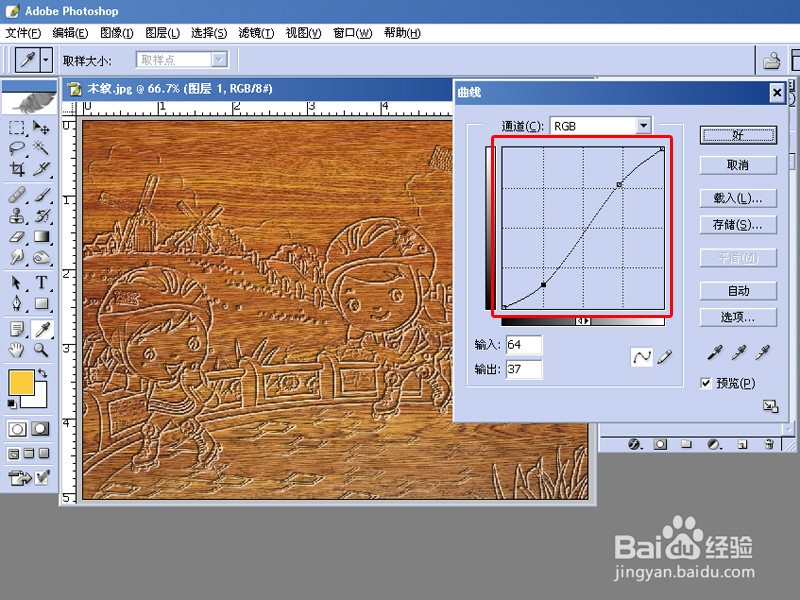The width and height of the screenshot is (800, 600).
Task: Click the 取消 cancel button
Action: click(738, 165)
